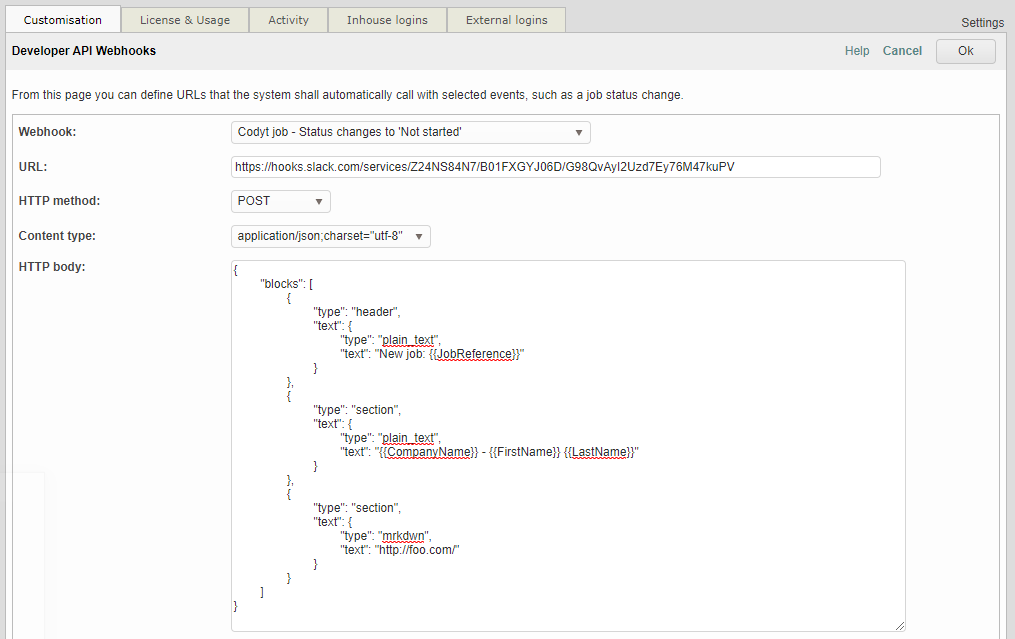
Task: Click the resize handle of HTTP body
Action: tap(899, 625)
